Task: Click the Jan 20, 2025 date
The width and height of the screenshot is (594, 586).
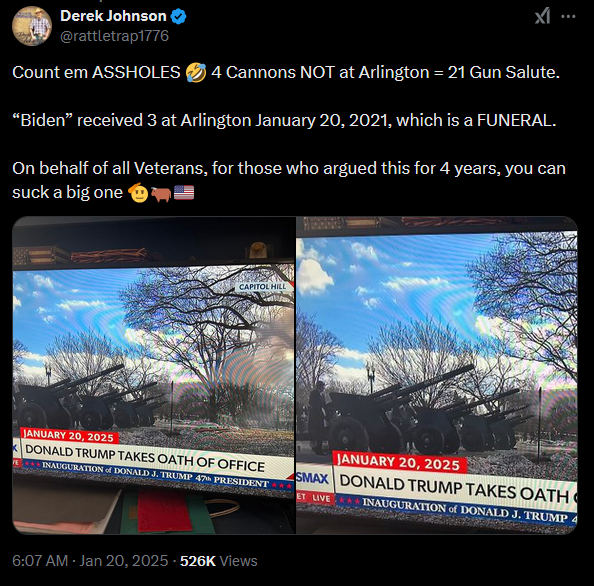Action: 123,561
